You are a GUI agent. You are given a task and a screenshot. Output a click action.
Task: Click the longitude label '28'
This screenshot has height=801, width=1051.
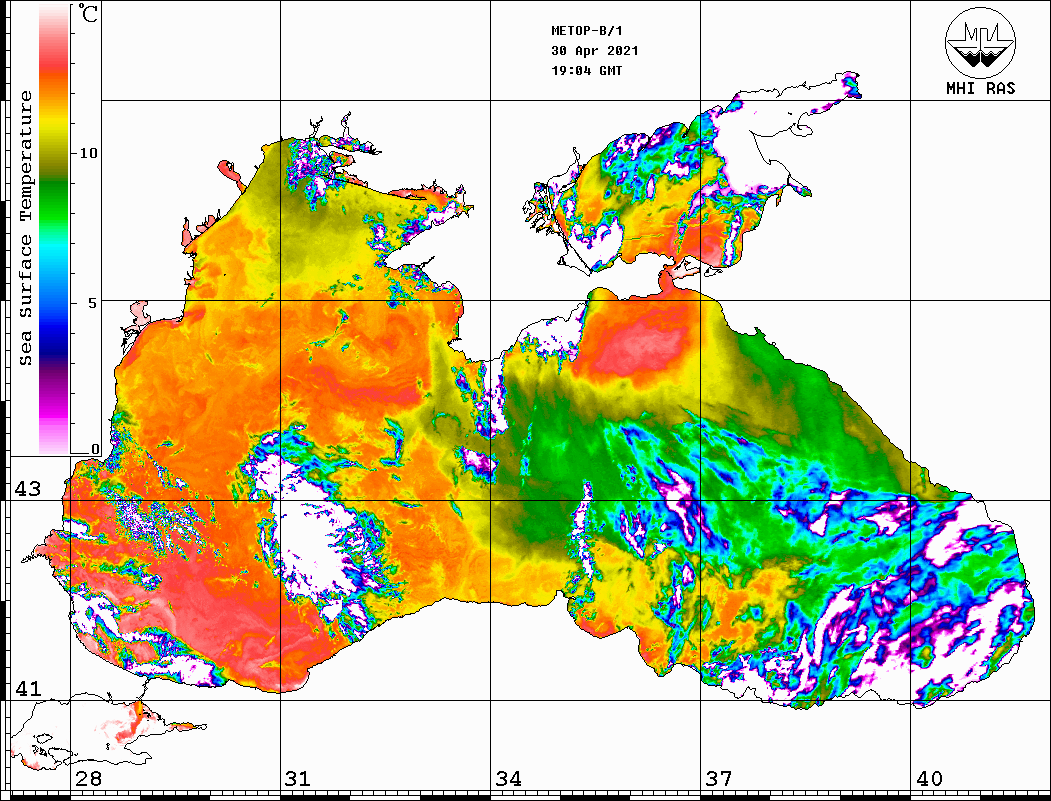(x=88, y=779)
